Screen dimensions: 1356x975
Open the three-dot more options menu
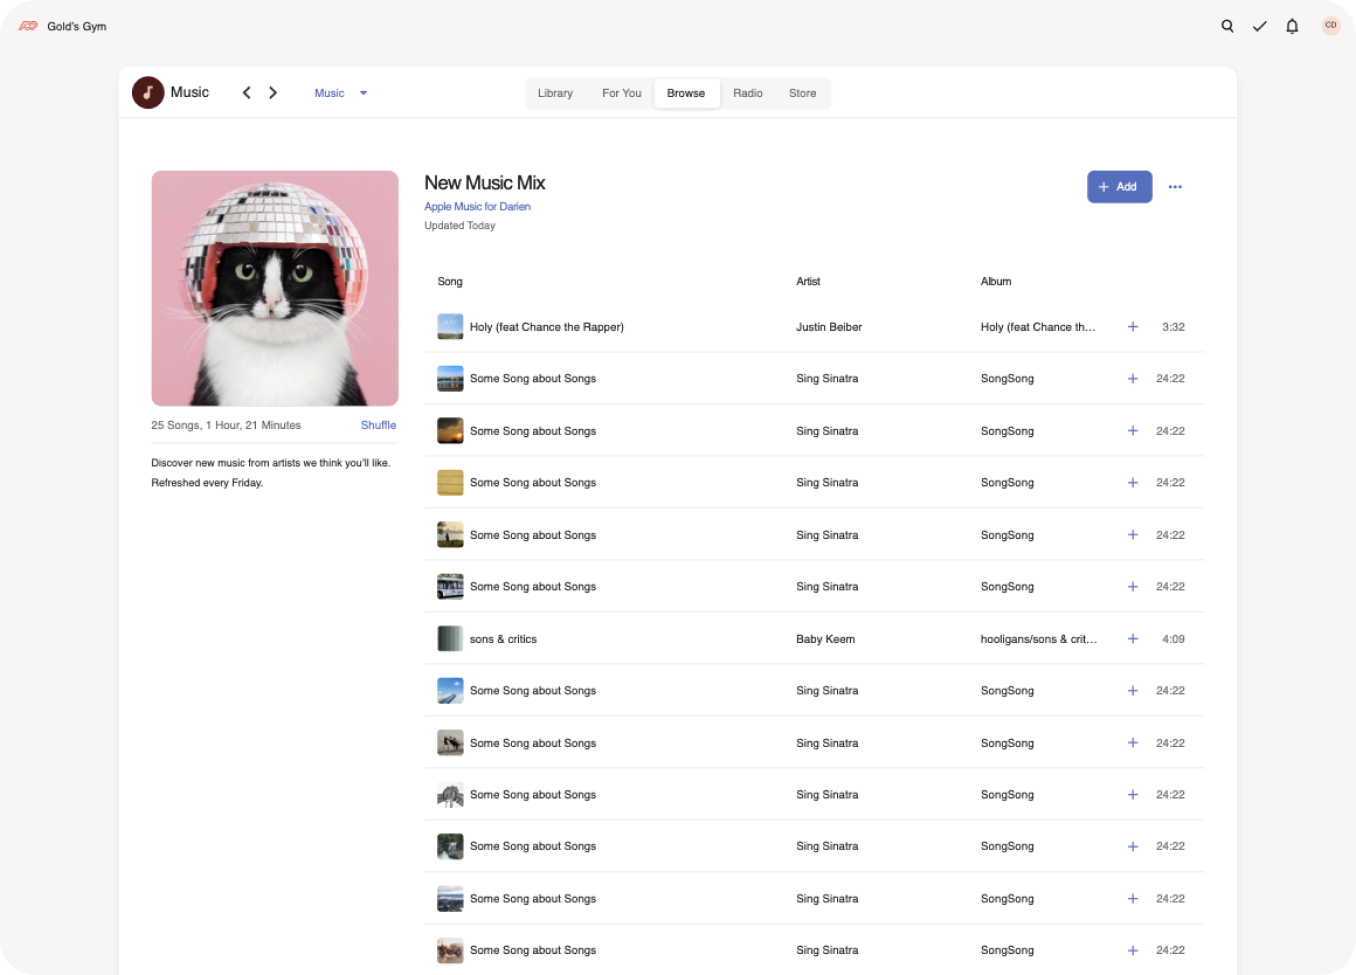point(1175,187)
